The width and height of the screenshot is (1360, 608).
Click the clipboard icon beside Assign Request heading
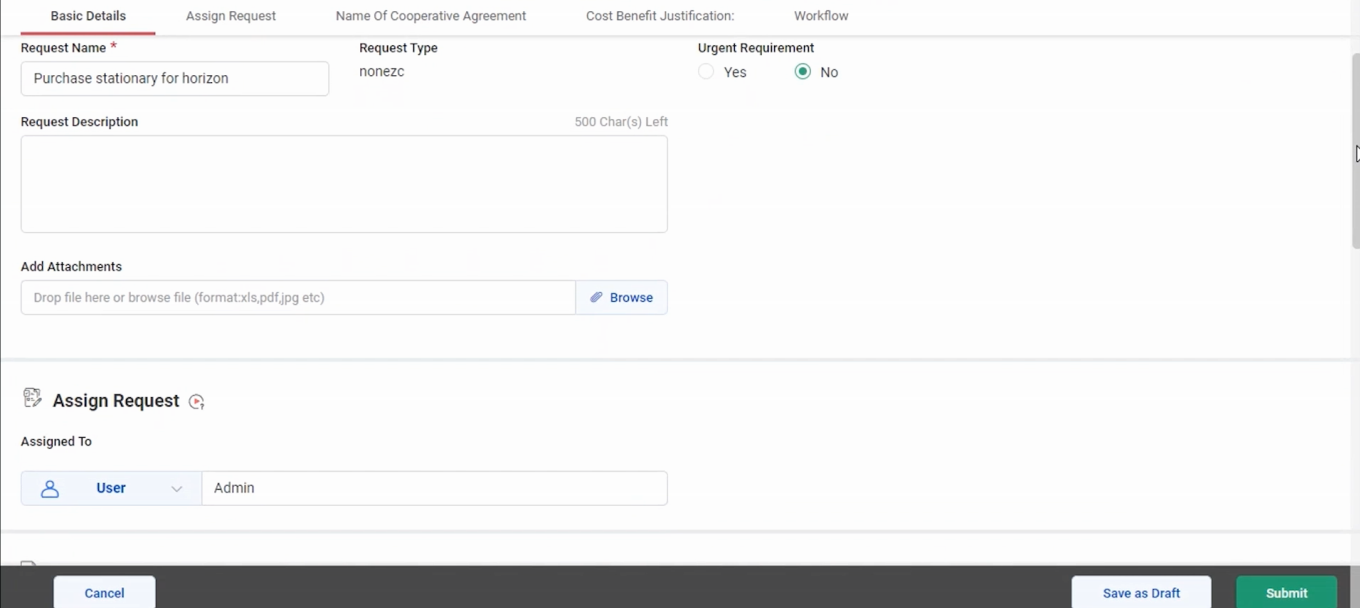point(32,398)
